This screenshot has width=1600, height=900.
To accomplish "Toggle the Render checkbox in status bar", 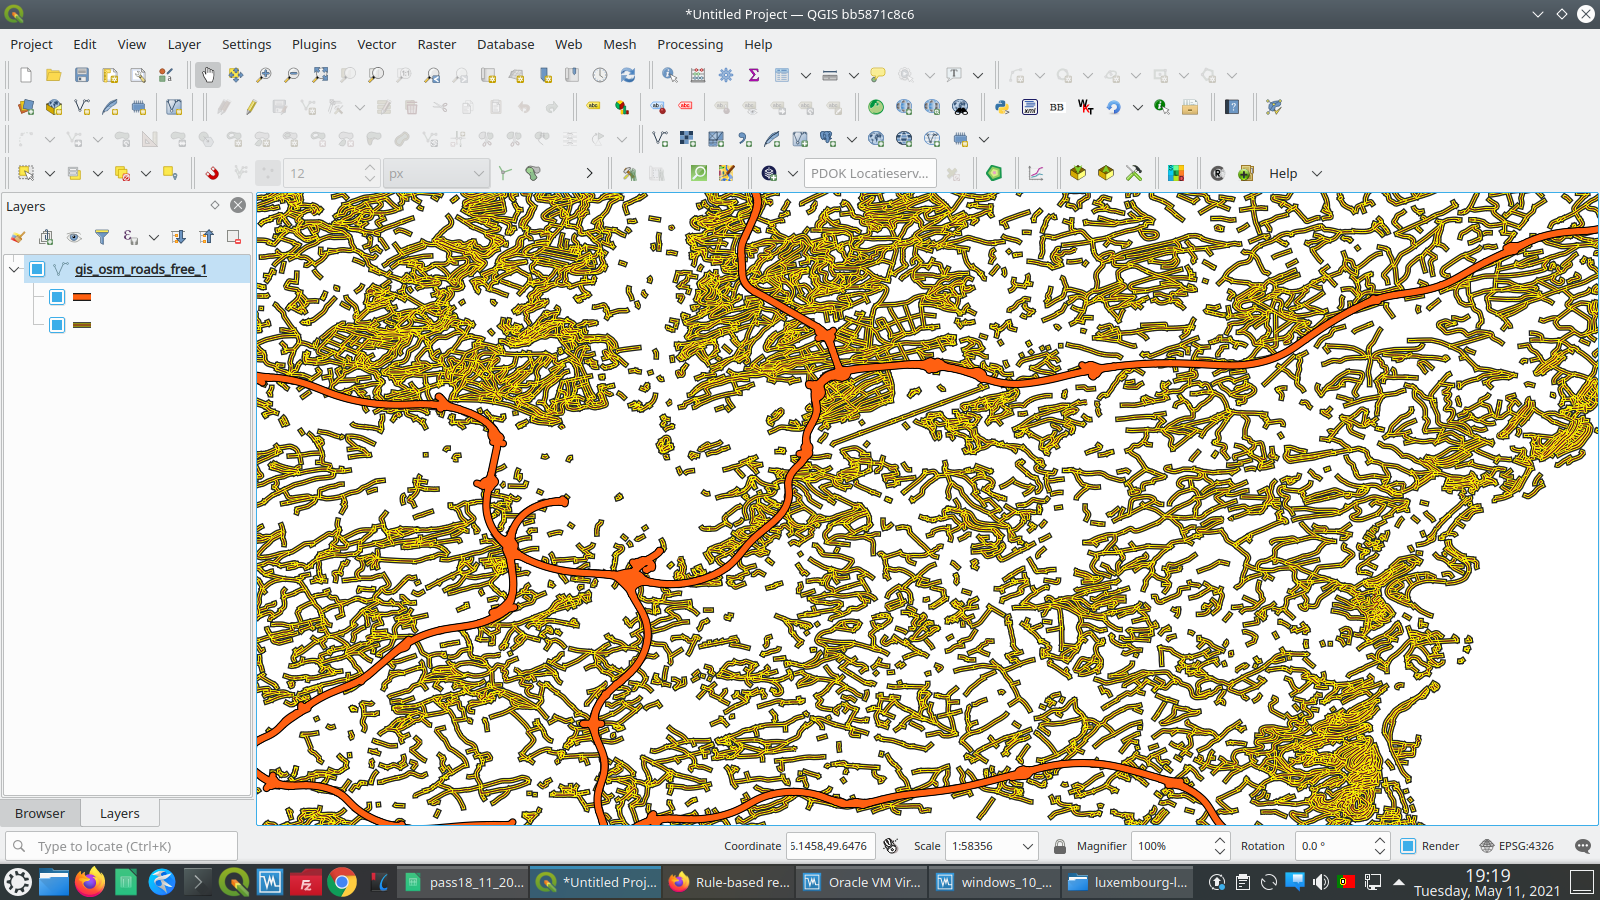I will click(1409, 846).
